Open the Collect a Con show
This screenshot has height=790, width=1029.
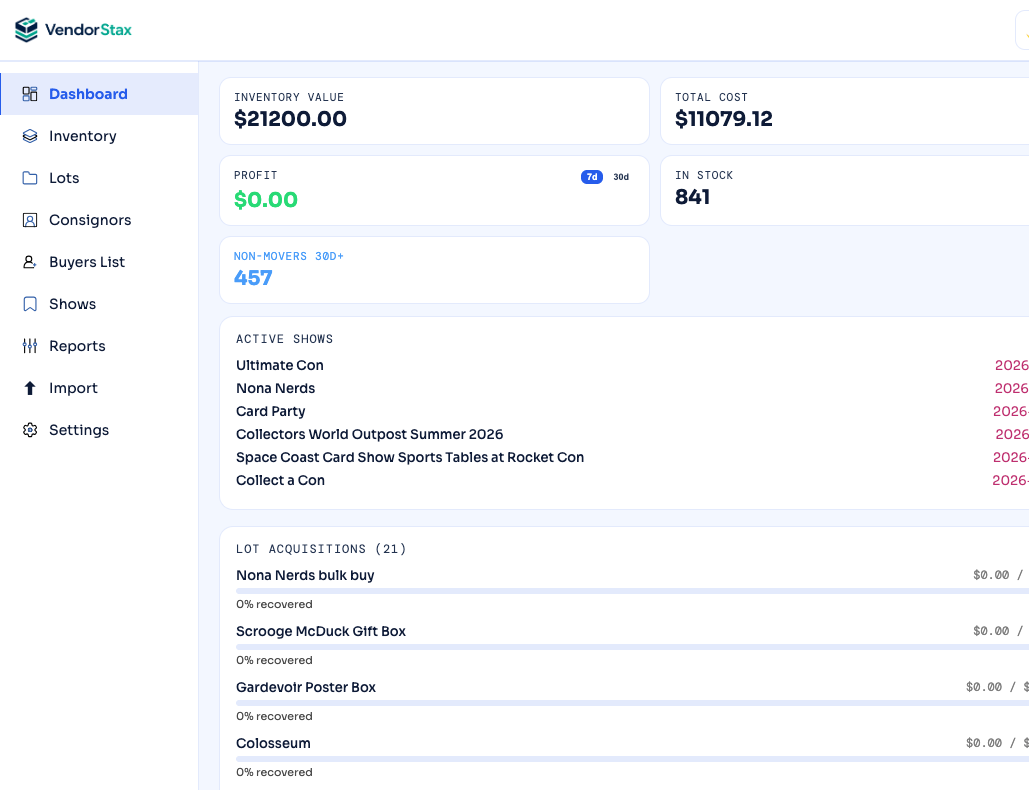point(280,480)
